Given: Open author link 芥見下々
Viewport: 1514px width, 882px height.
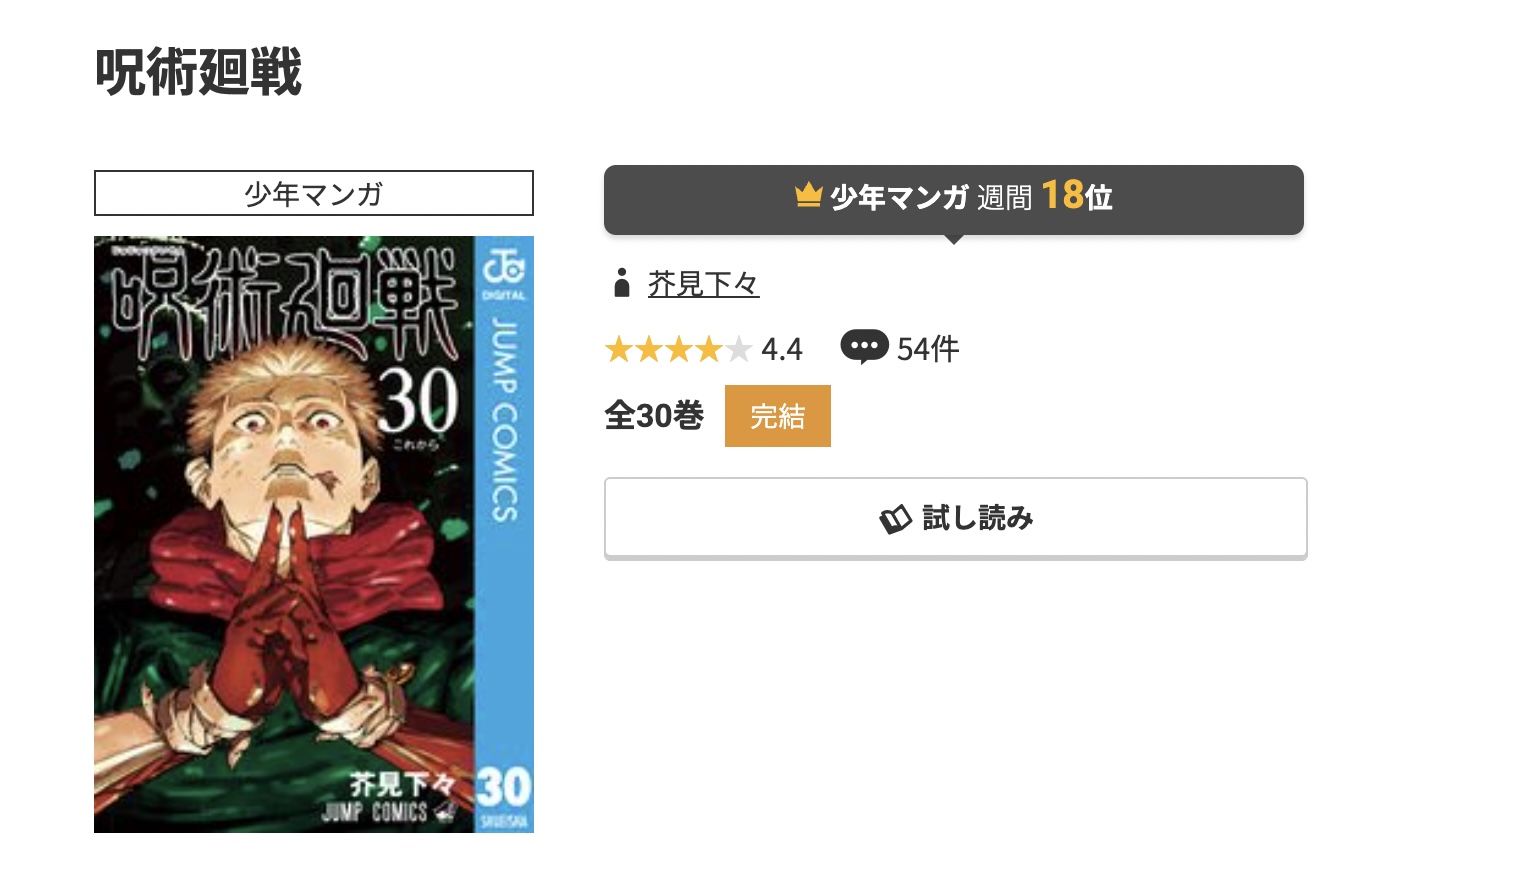Looking at the screenshot, I should pyautogui.click(x=703, y=284).
